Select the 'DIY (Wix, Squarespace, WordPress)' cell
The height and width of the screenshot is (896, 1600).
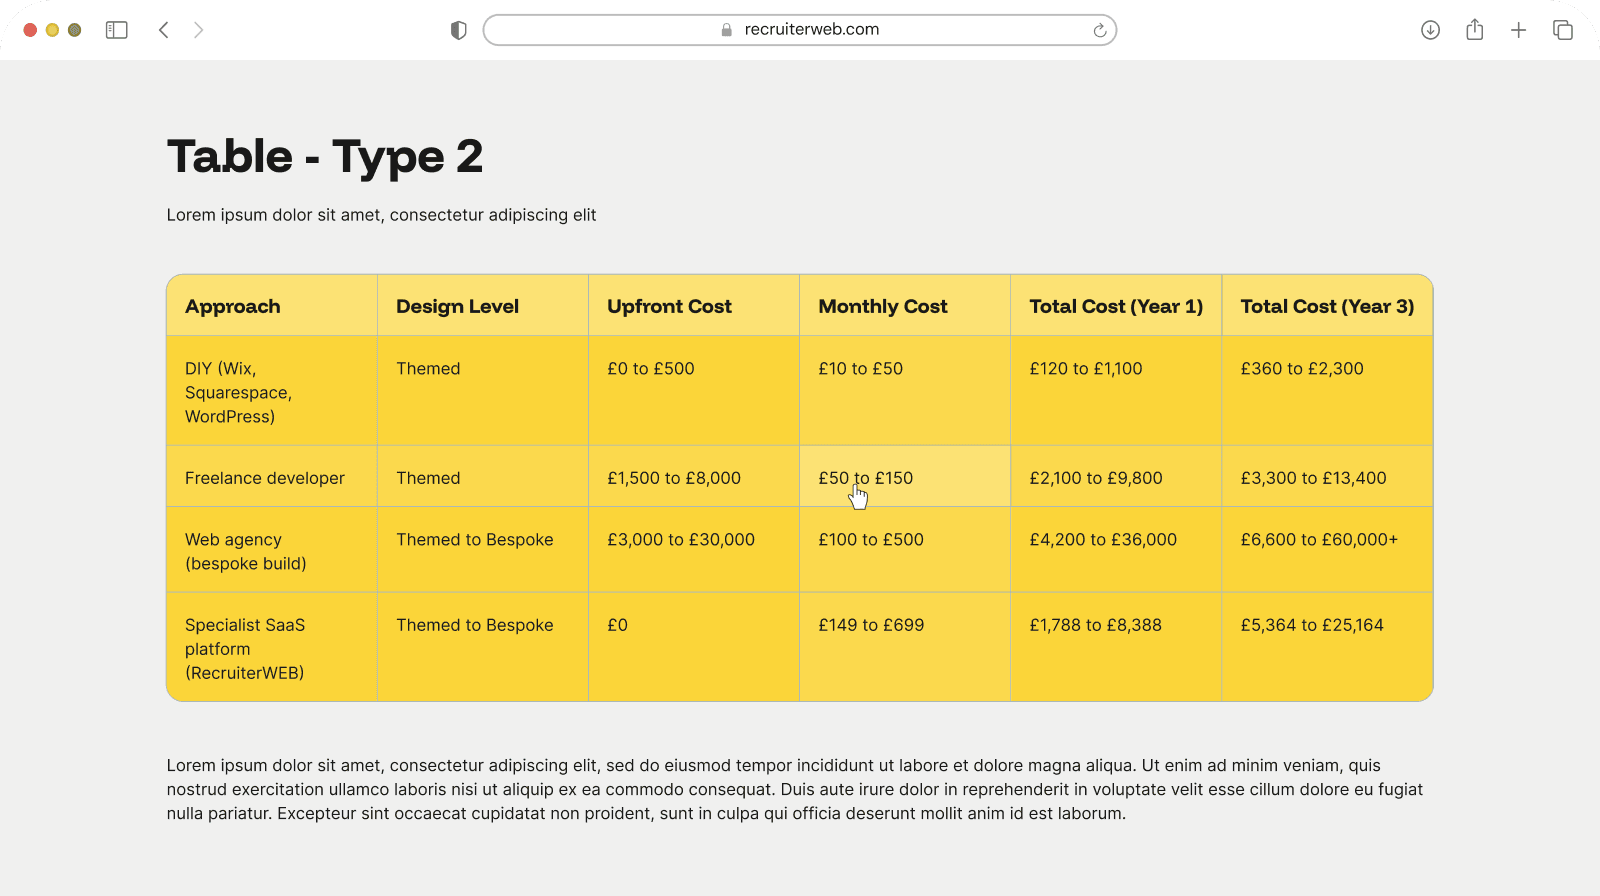[x=272, y=391]
